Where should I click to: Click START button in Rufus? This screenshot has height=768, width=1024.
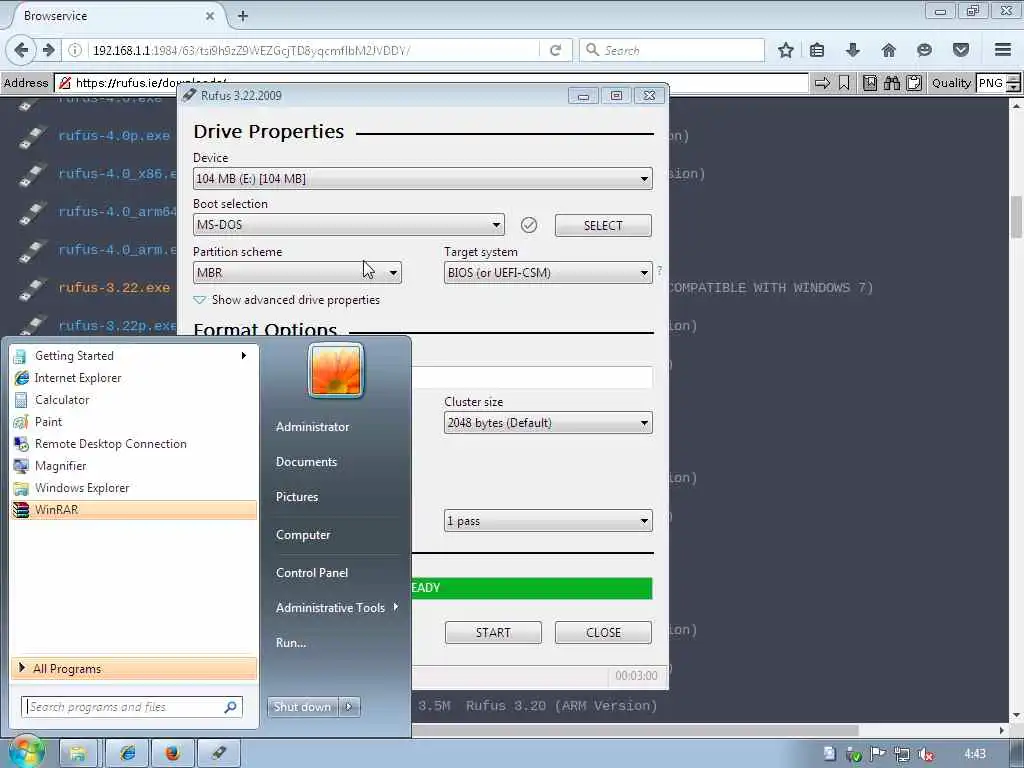pos(493,632)
